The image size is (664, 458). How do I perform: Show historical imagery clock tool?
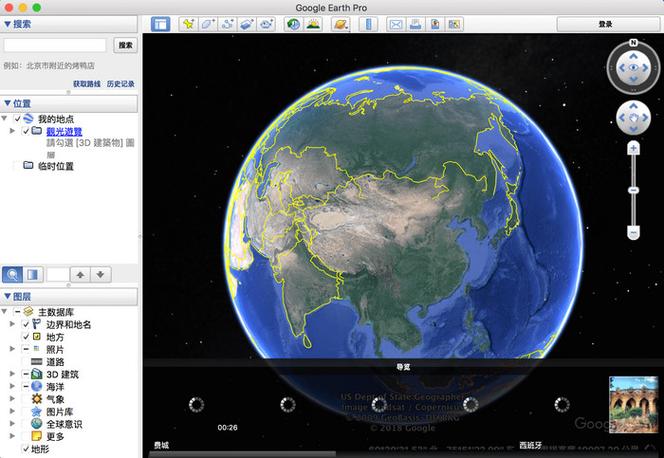(x=293, y=24)
